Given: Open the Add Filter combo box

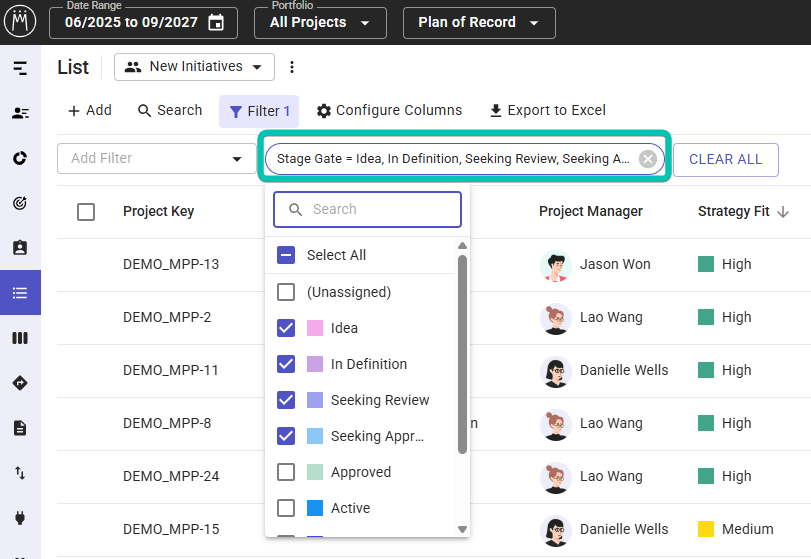Looking at the screenshot, I should (157, 159).
